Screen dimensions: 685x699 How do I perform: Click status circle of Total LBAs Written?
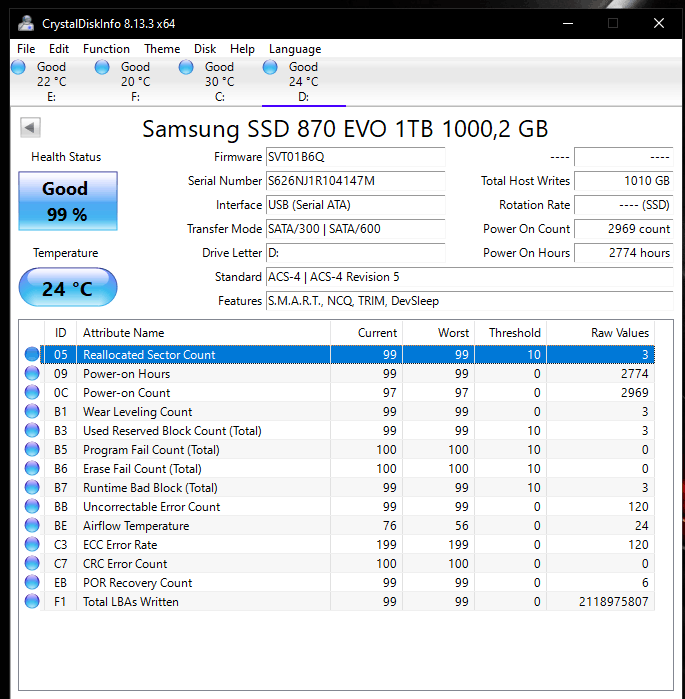pyautogui.click(x=32, y=601)
